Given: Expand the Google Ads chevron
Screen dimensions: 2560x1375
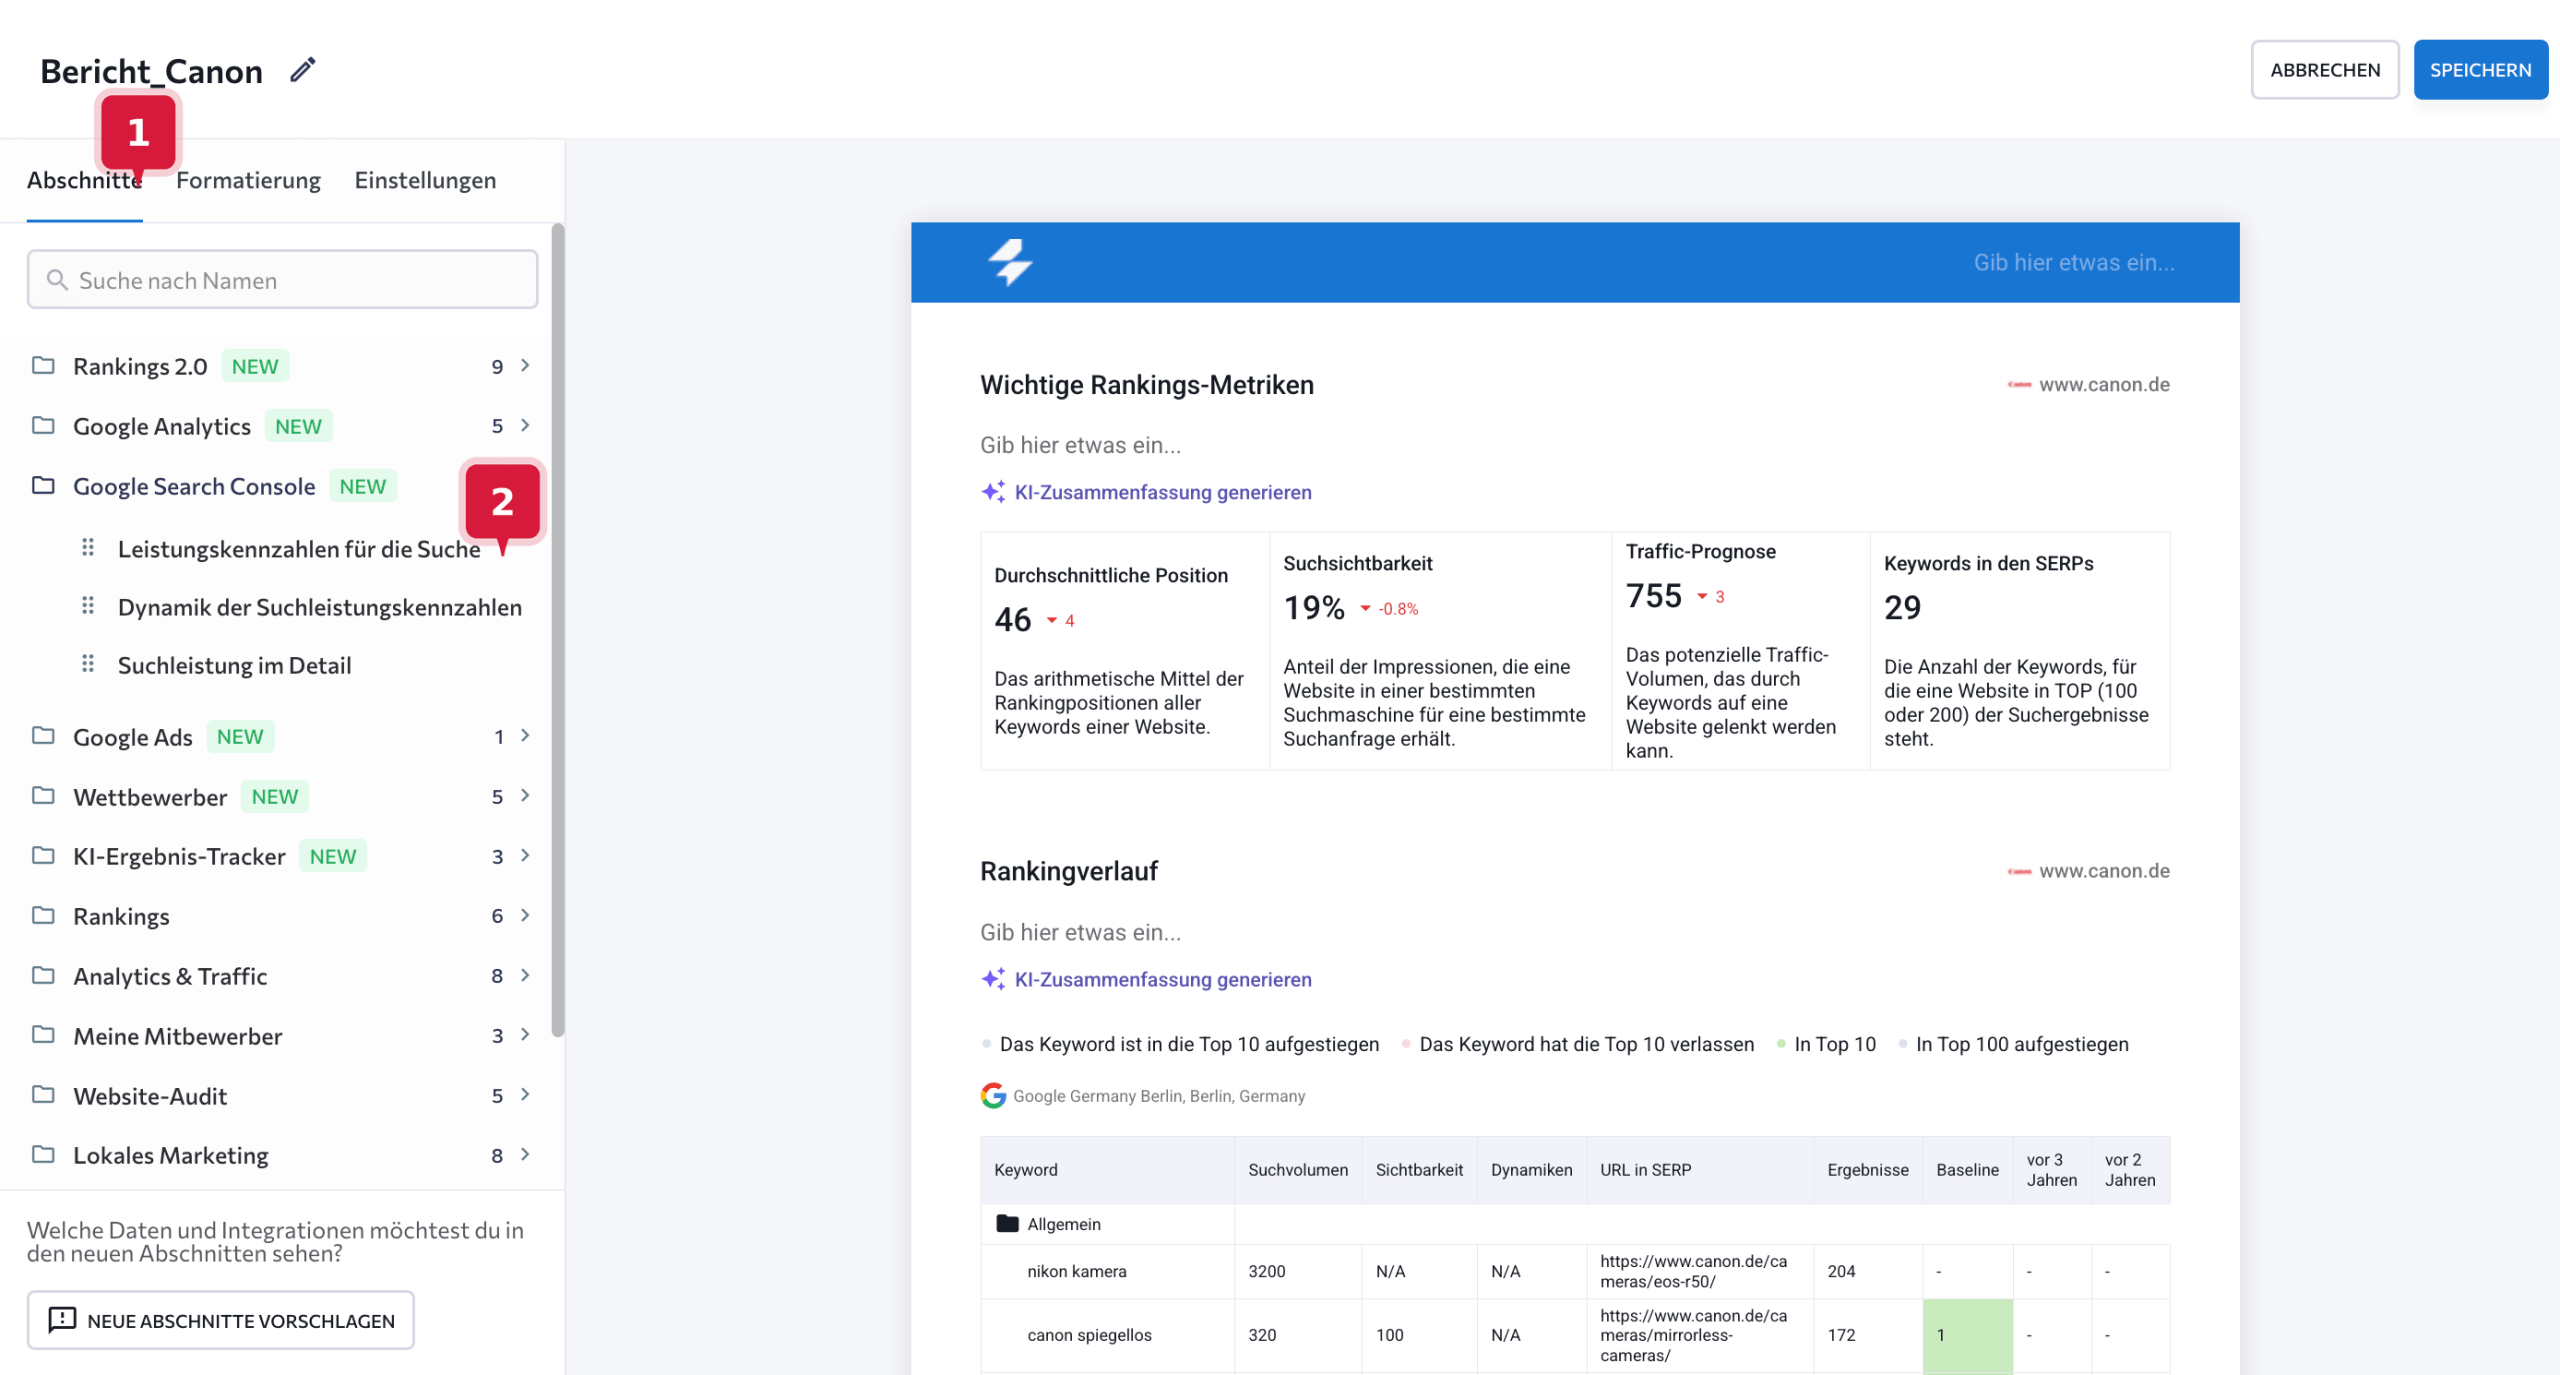Looking at the screenshot, I should [525, 736].
